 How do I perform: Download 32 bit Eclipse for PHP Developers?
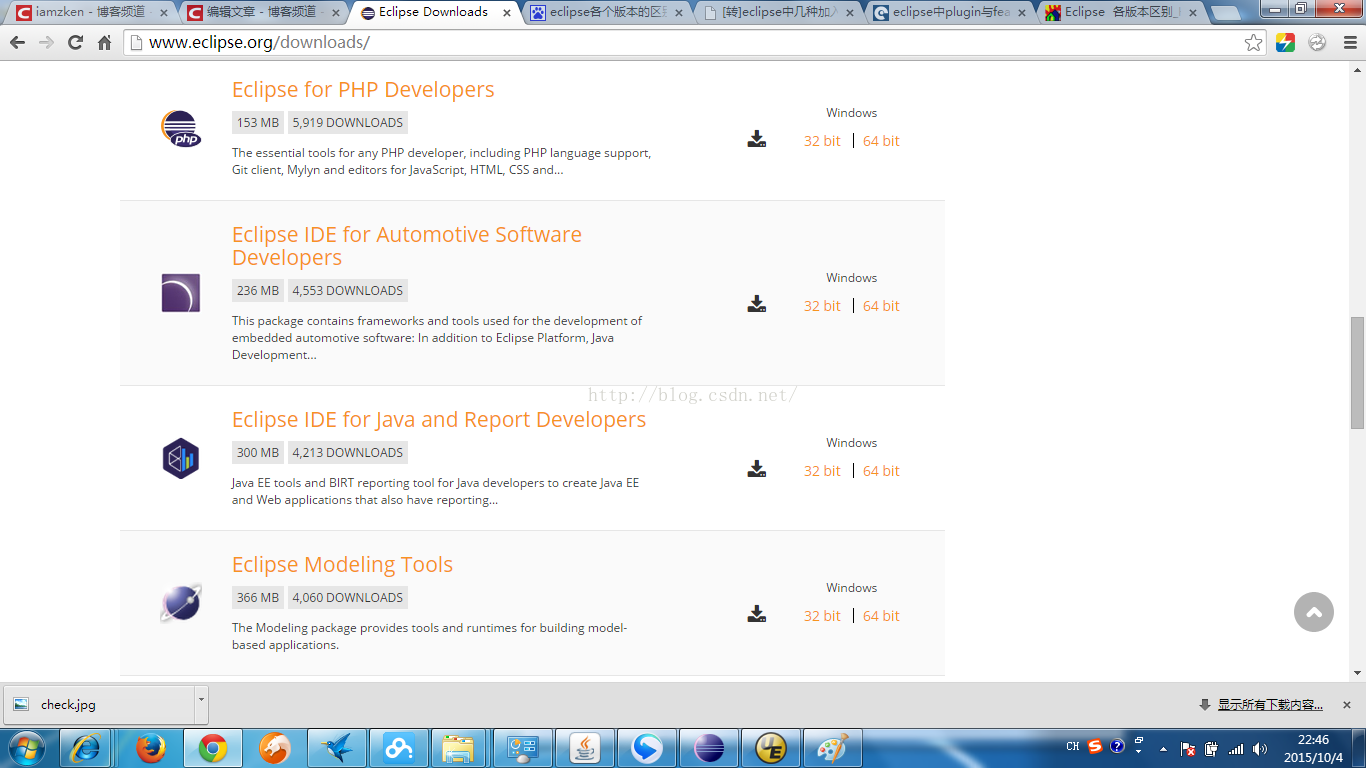click(822, 141)
